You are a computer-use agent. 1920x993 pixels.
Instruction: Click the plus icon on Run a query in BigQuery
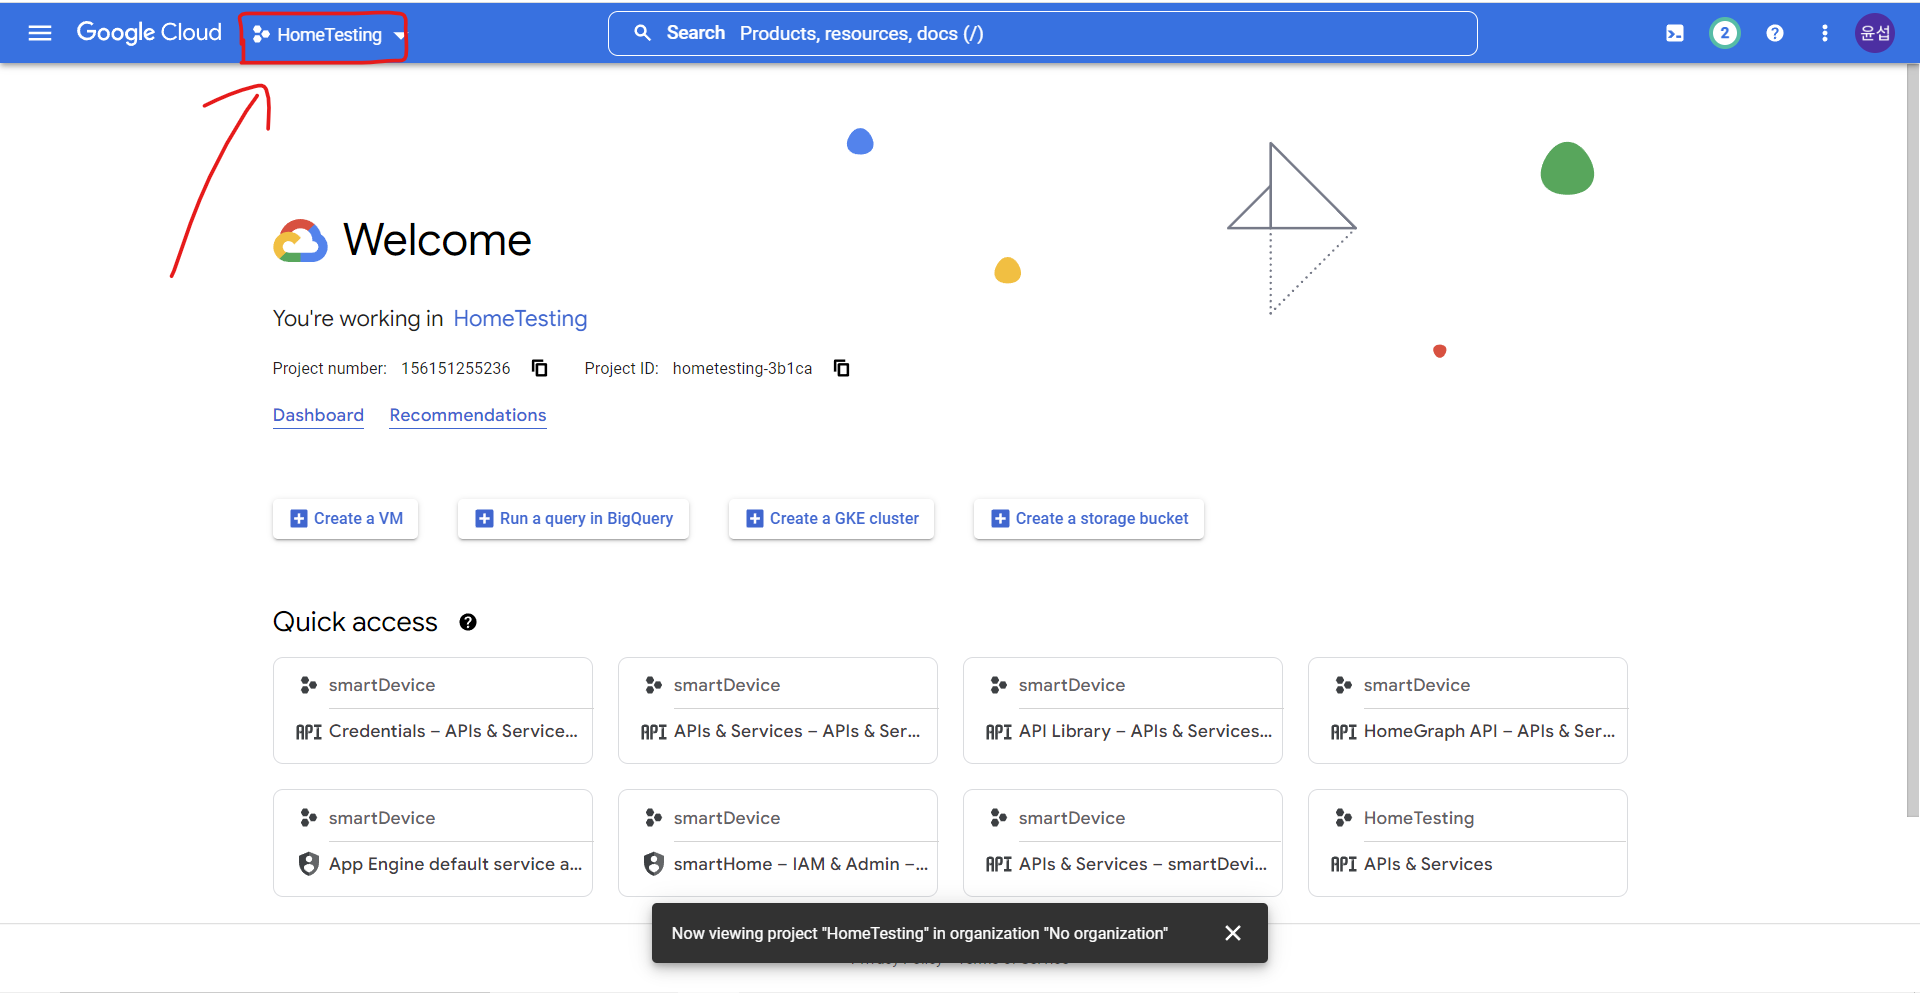484,518
